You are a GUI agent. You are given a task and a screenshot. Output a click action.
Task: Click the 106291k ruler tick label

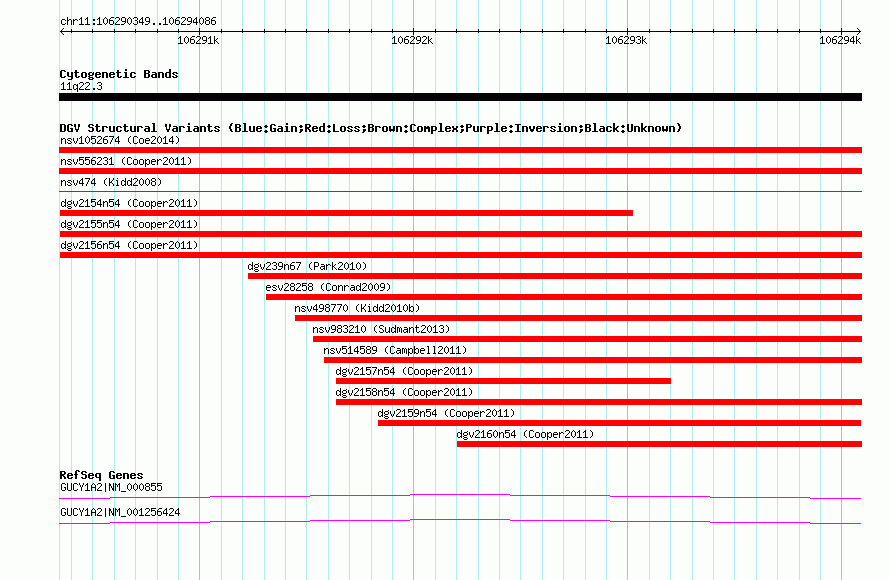198,40
